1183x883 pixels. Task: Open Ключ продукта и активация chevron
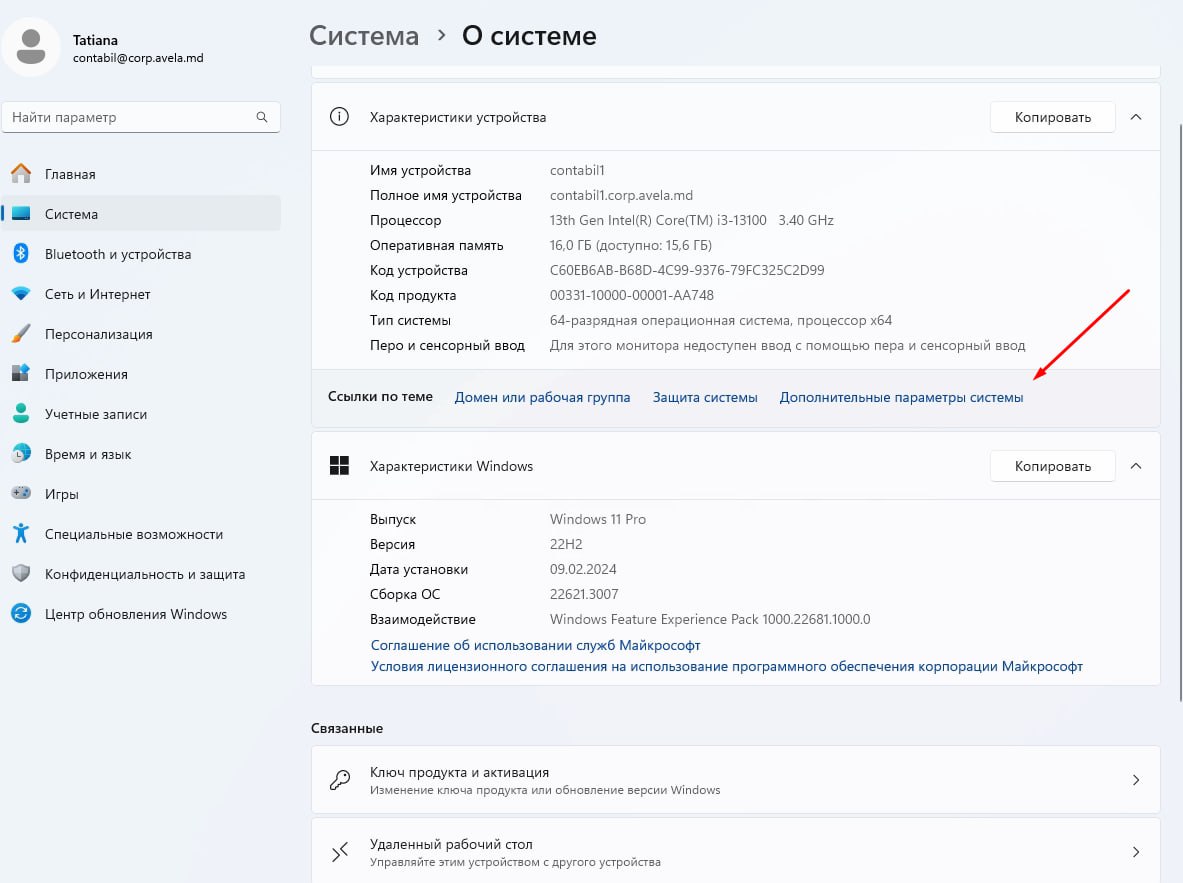(x=1135, y=780)
